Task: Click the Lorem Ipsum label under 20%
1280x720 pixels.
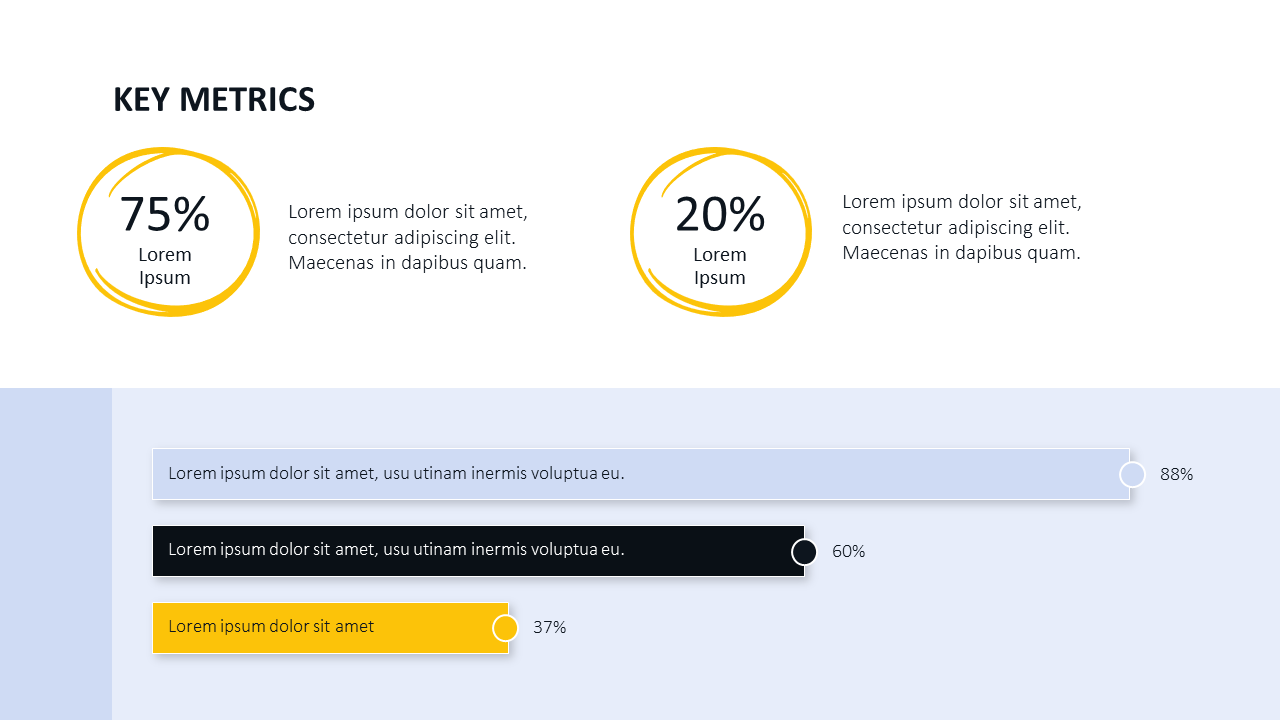Action: [720, 266]
